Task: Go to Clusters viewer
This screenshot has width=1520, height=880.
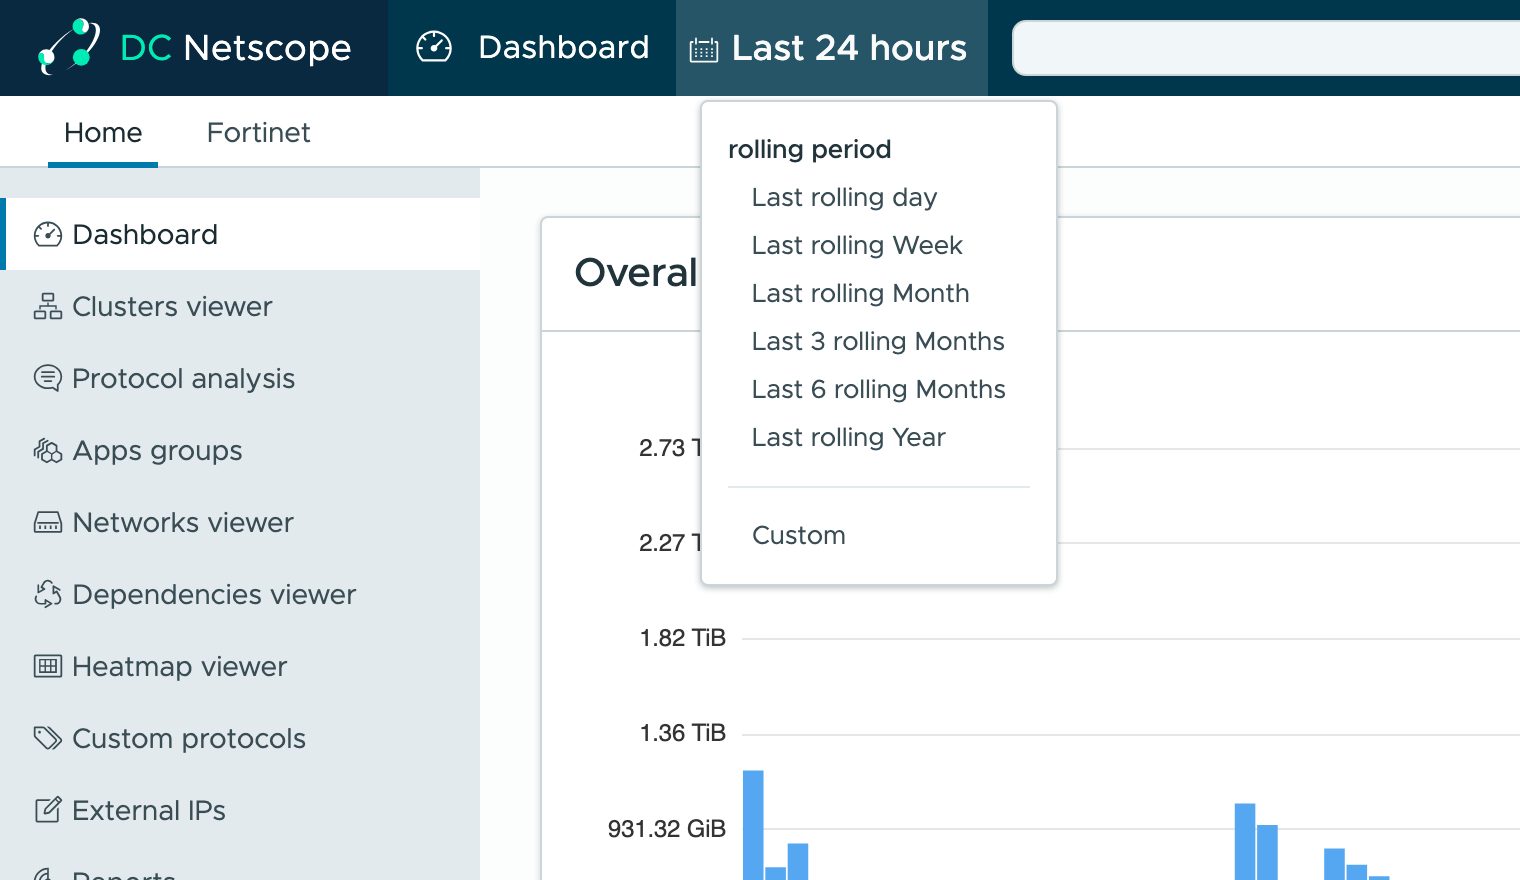Action: (240, 306)
